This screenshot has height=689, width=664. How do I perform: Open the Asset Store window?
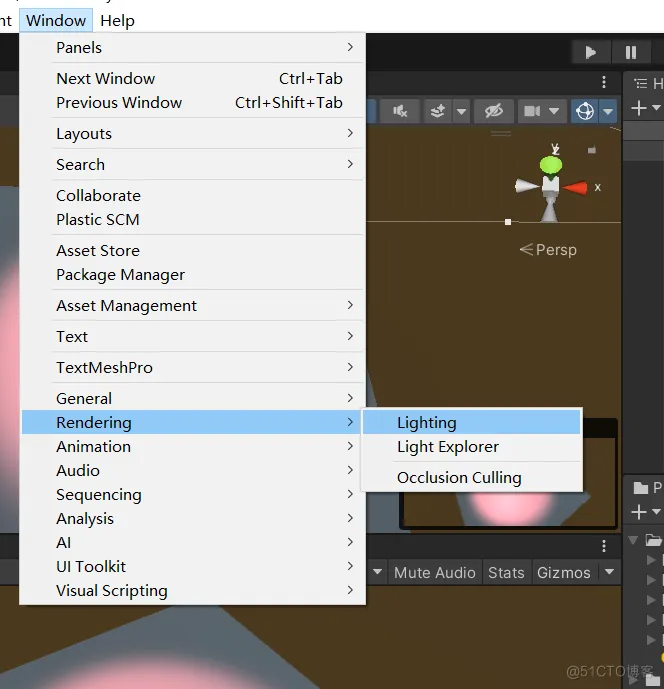tap(193, 251)
